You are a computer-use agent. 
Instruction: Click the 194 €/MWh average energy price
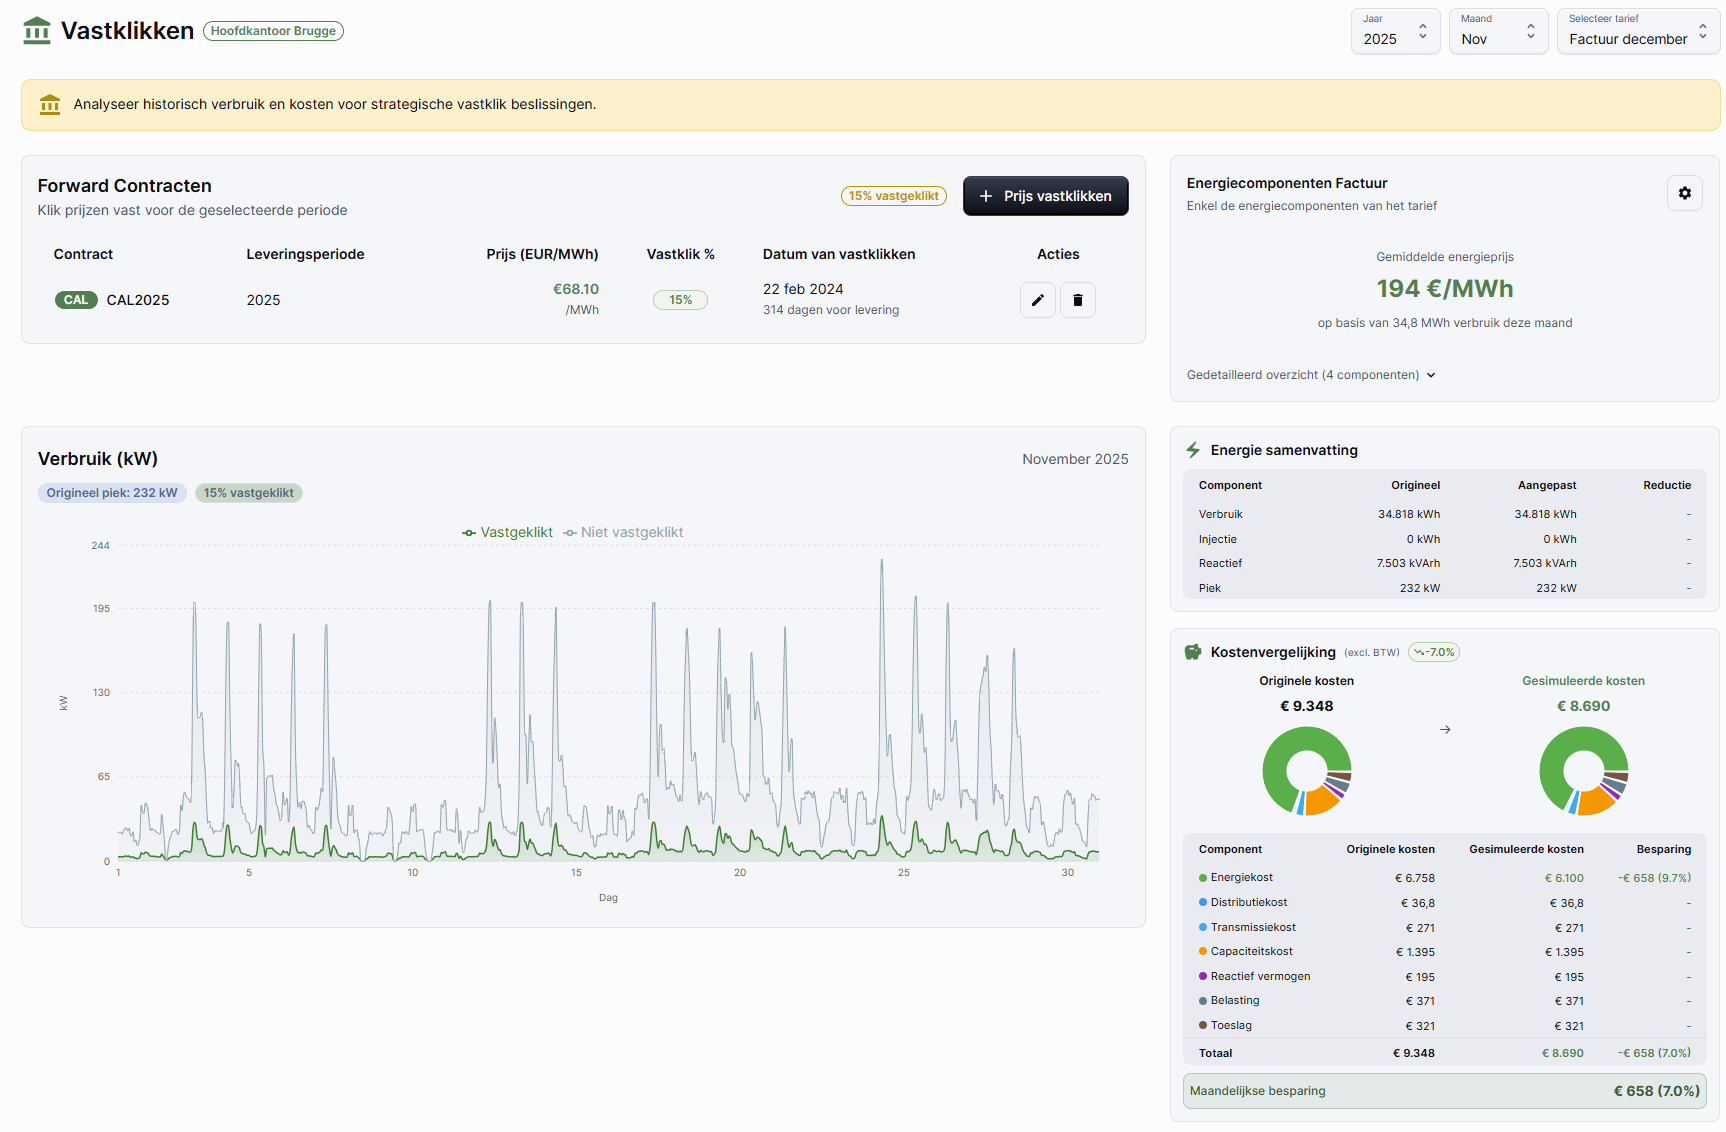(x=1445, y=289)
